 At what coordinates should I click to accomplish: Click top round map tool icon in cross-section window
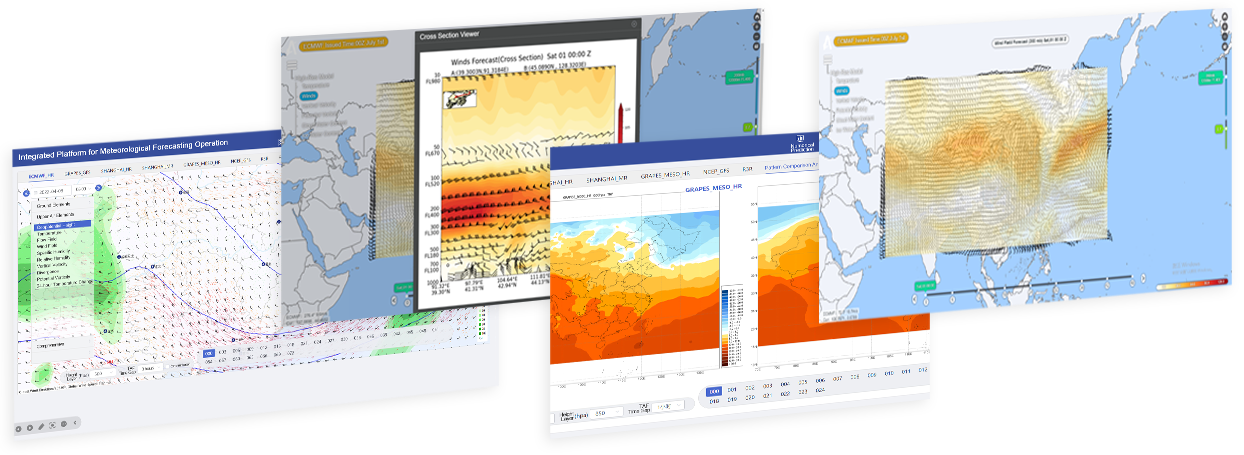pos(757,17)
